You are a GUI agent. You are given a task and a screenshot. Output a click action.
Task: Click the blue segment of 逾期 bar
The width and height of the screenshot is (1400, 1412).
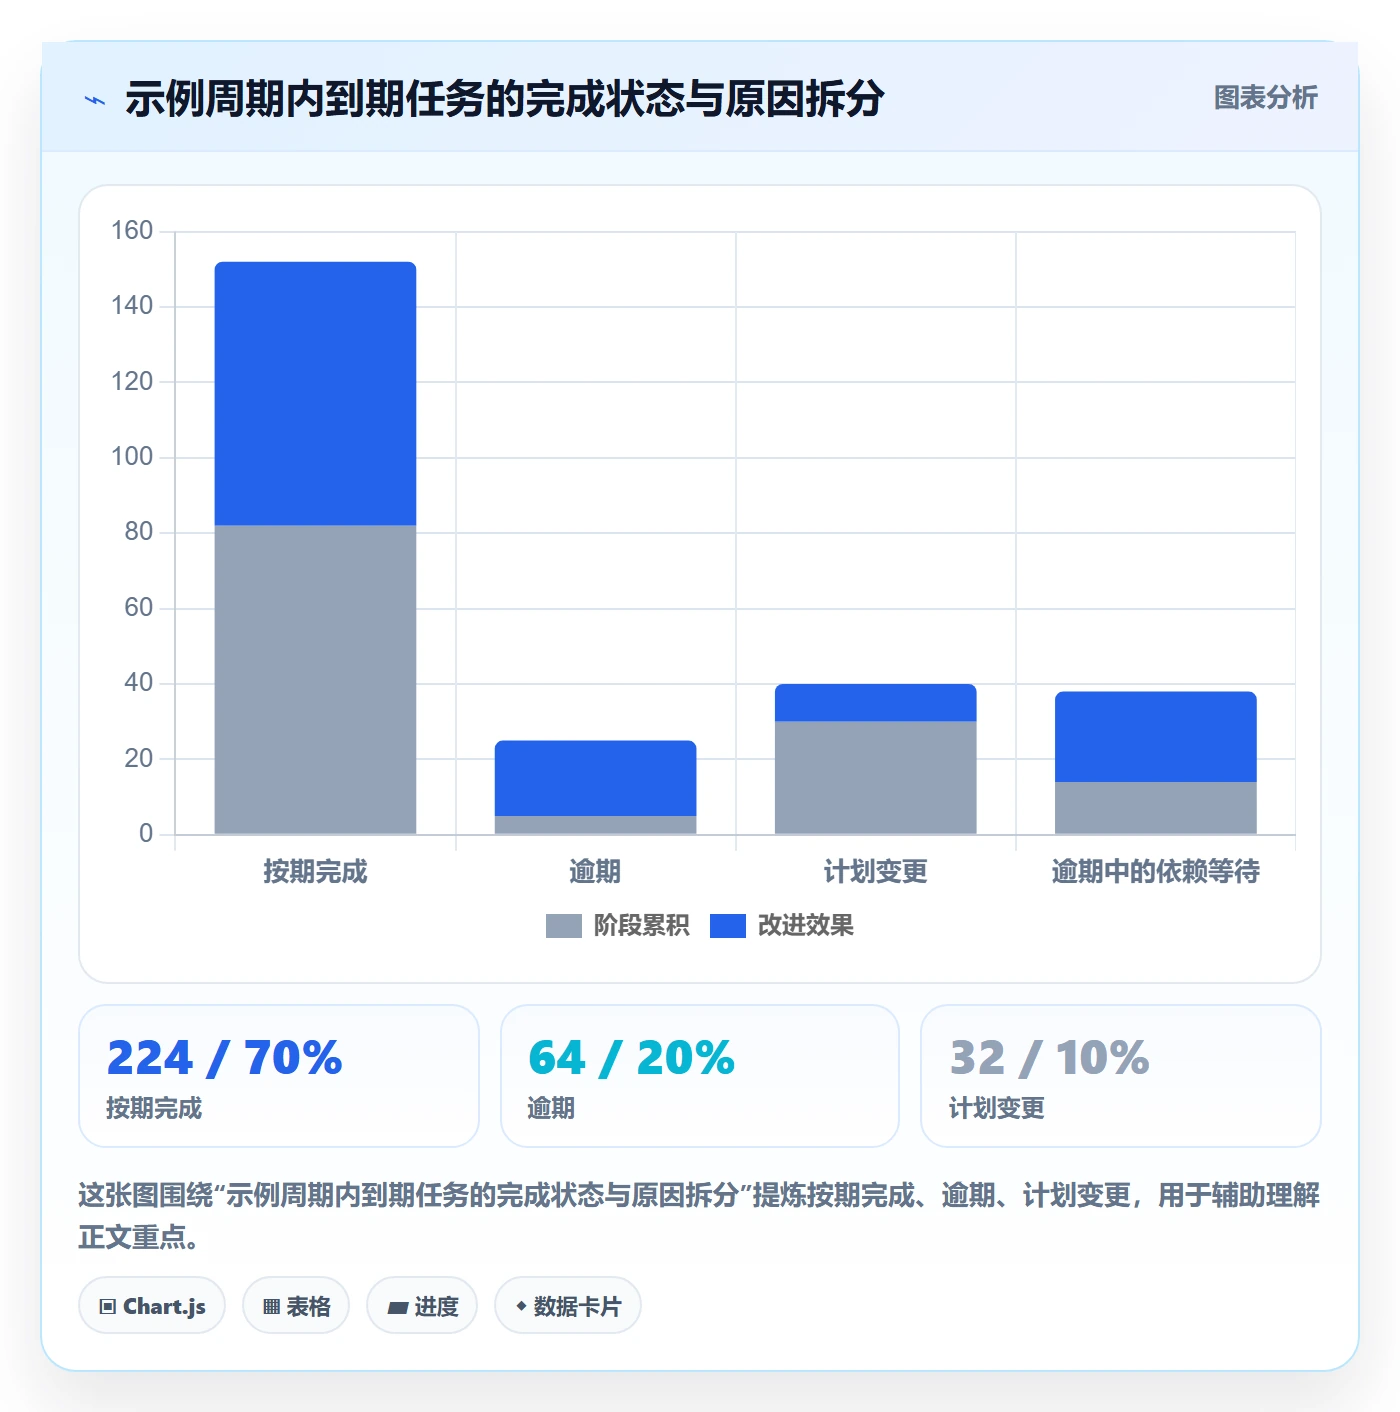(x=595, y=778)
